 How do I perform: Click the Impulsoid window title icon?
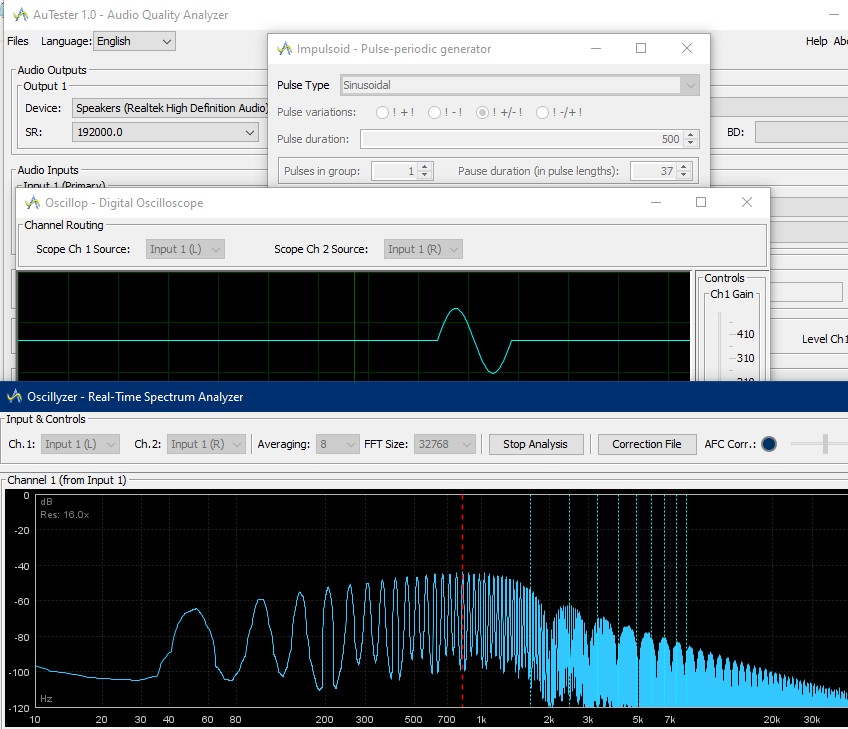(x=284, y=49)
